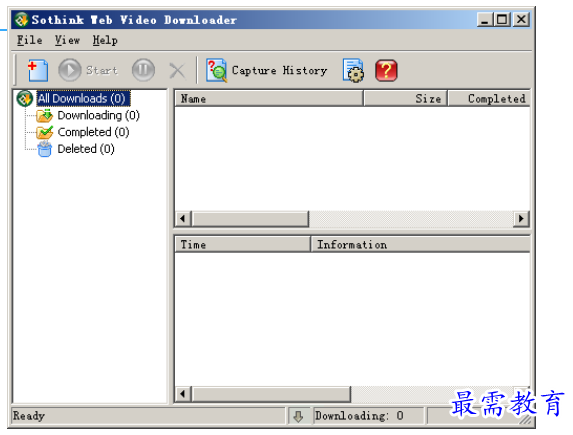This screenshot has width=573, height=435.
Task: Click the All Downloads globe icon
Action: 25,98
